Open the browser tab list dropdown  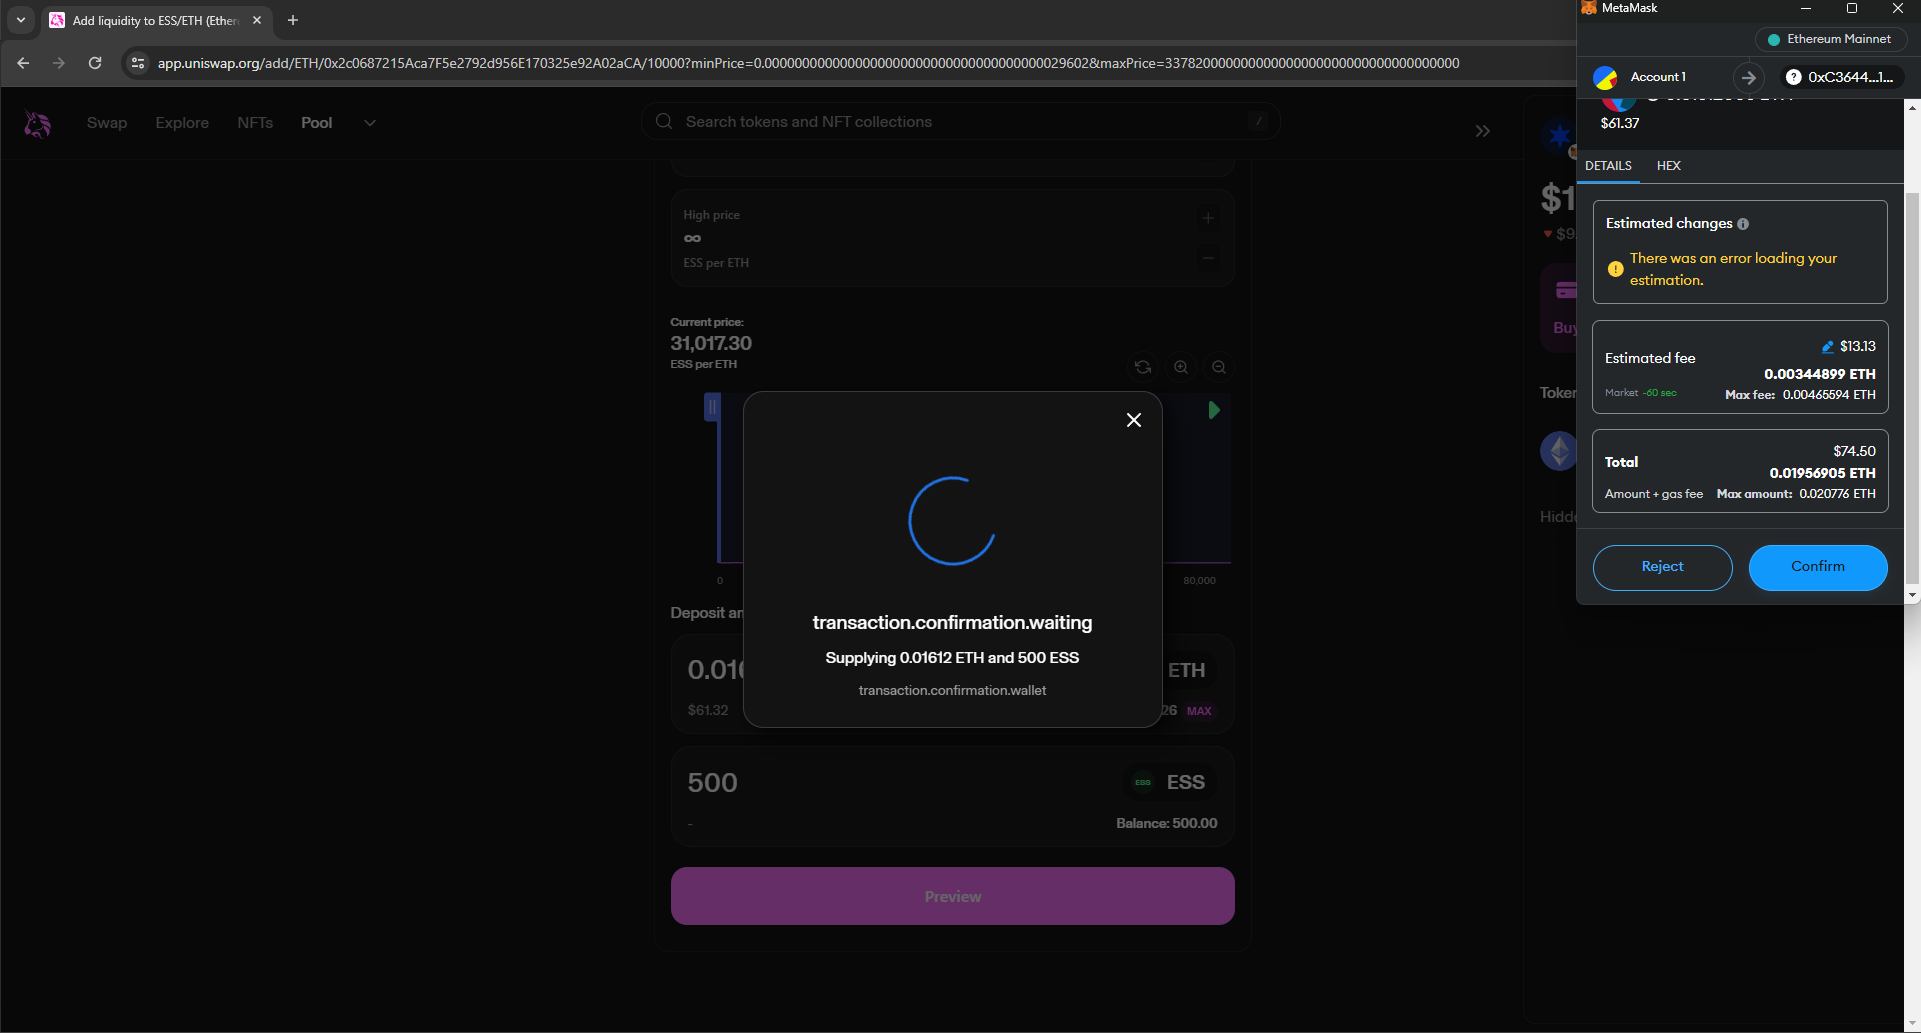(x=21, y=20)
